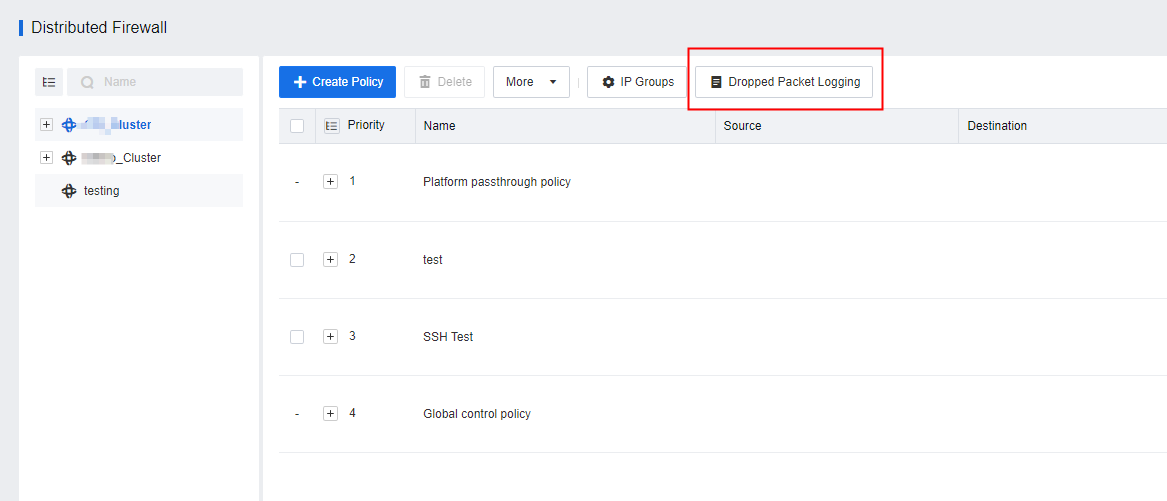Select the second _Cluster tree item

pyautogui.click(x=138, y=158)
